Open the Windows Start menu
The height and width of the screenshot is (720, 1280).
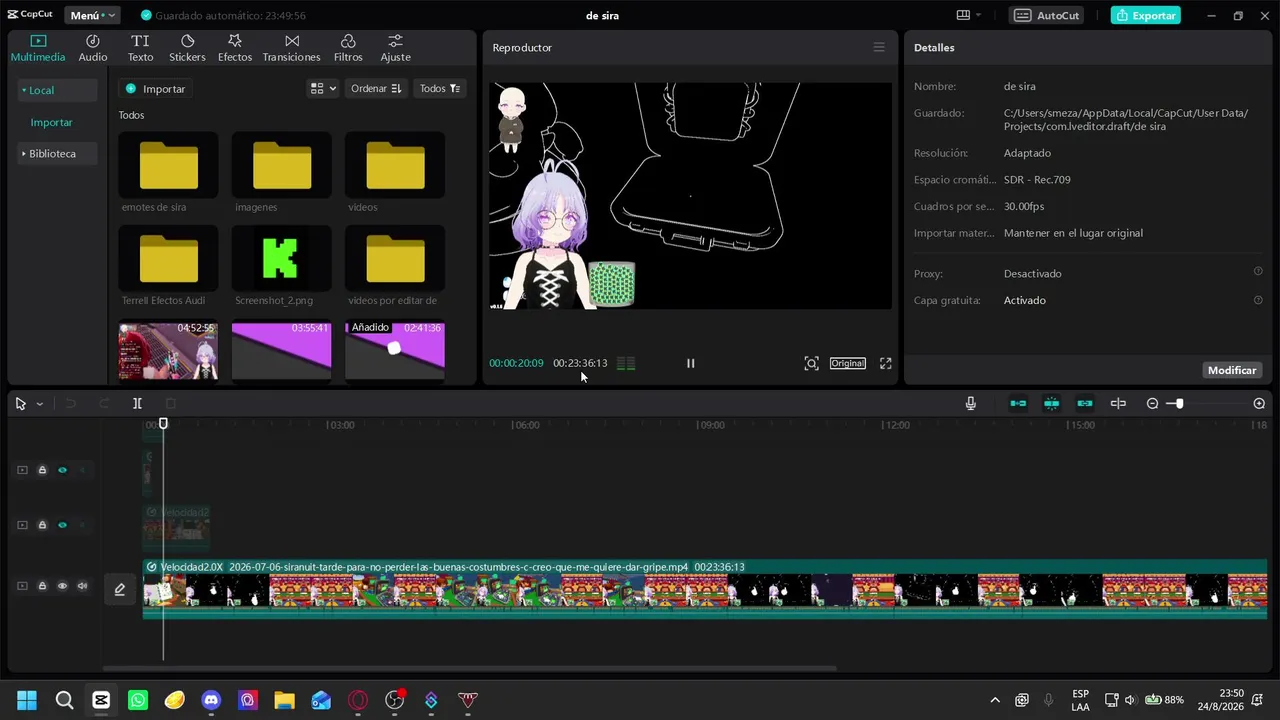click(x=27, y=700)
